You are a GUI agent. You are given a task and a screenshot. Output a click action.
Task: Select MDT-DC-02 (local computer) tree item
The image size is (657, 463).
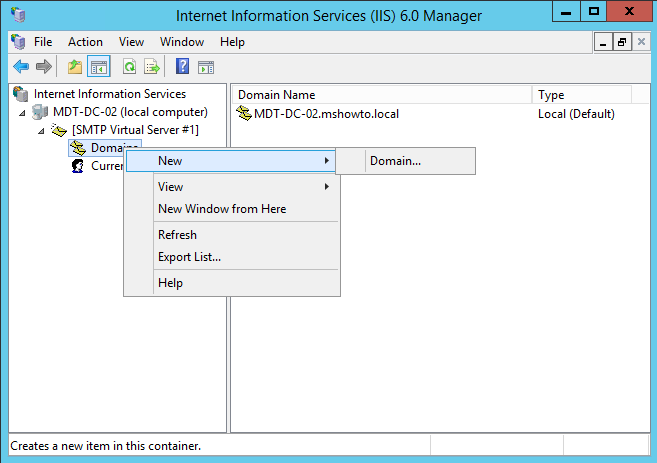[130, 112]
